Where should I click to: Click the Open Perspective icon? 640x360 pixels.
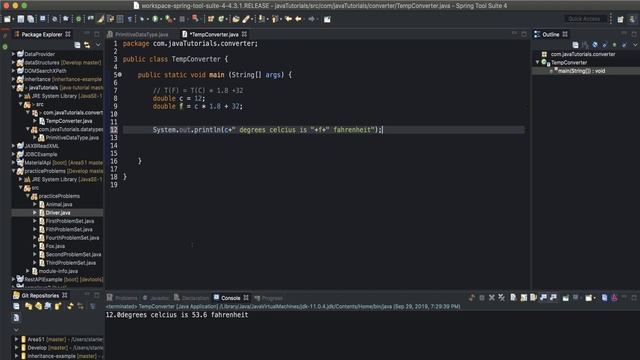620,19
